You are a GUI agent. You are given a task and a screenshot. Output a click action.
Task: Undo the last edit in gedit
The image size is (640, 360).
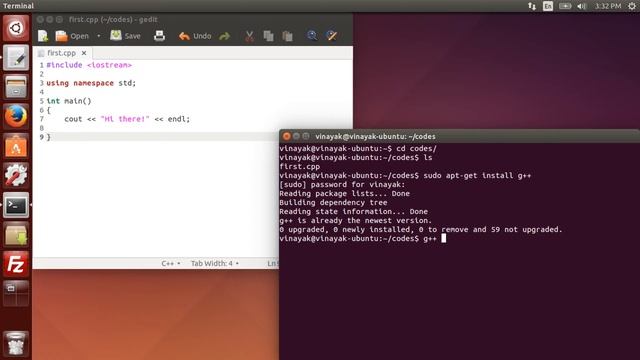[195, 36]
